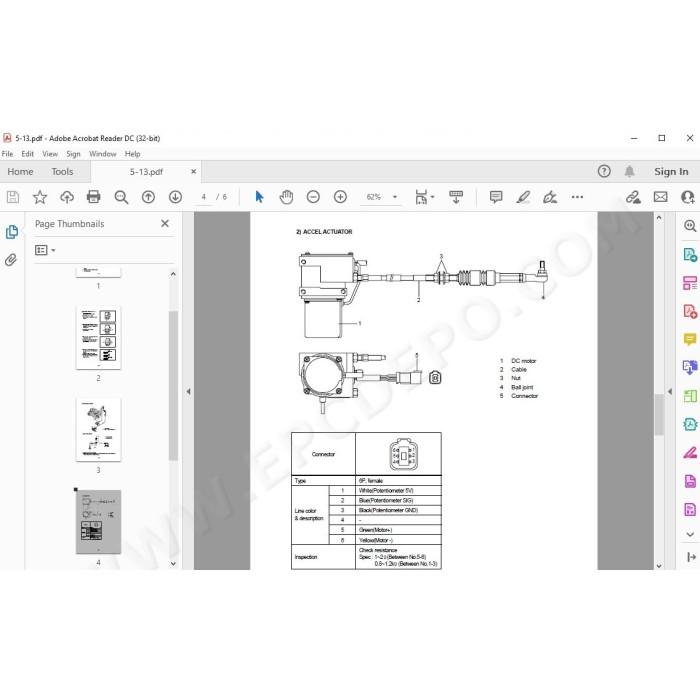Click the document vertical scrollbar thumb
The width and height of the screenshot is (700, 700).
[659, 414]
